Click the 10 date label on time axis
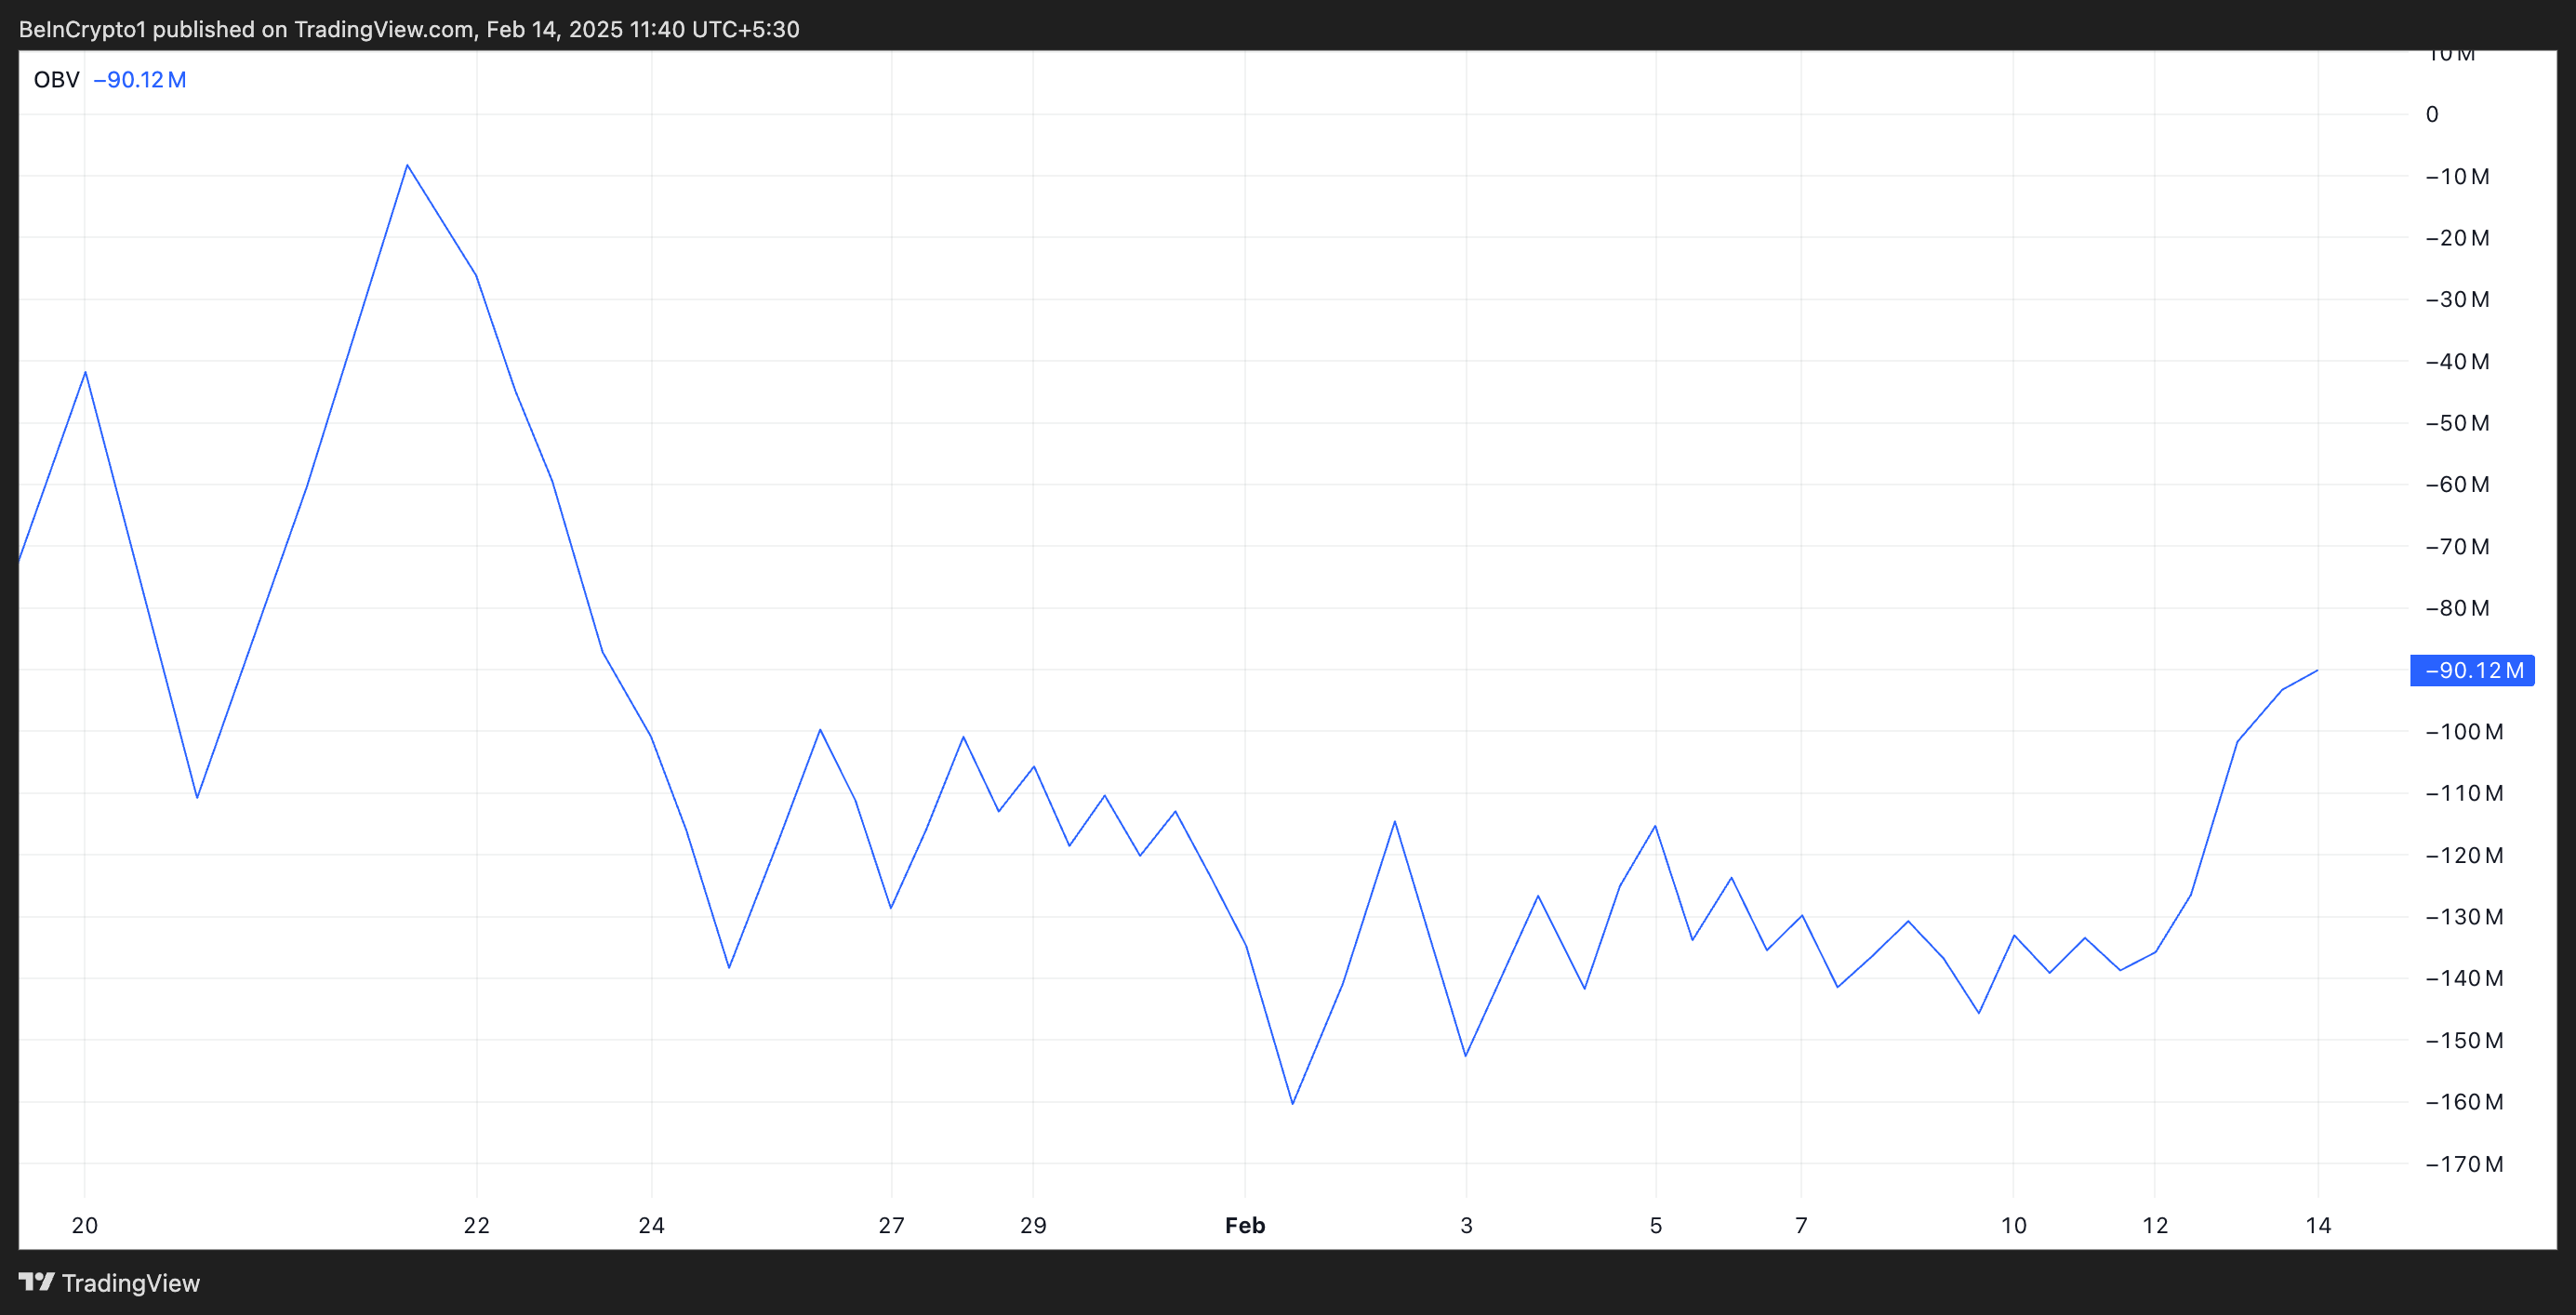The height and width of the screenshot is (1315, 2576). tap(2013, 1225)
